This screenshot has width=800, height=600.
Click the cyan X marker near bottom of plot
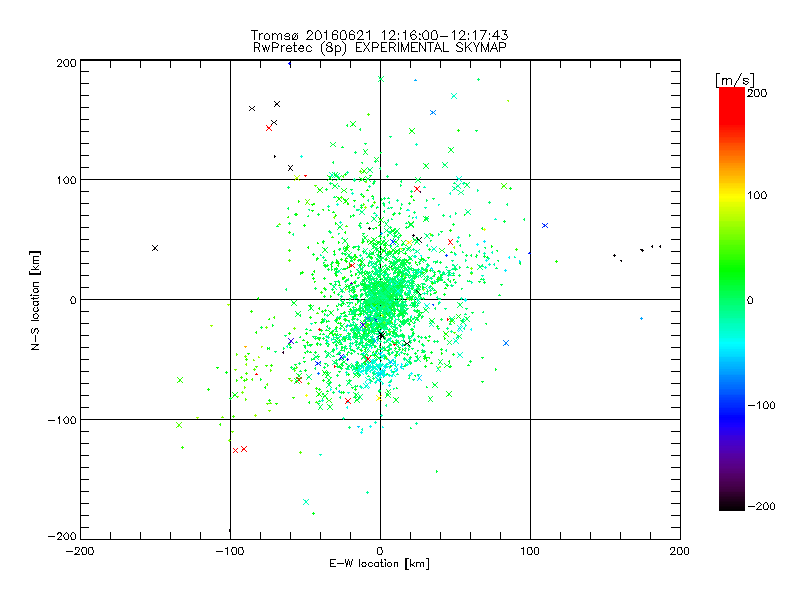pyautogui.click(x=306, y=502)
